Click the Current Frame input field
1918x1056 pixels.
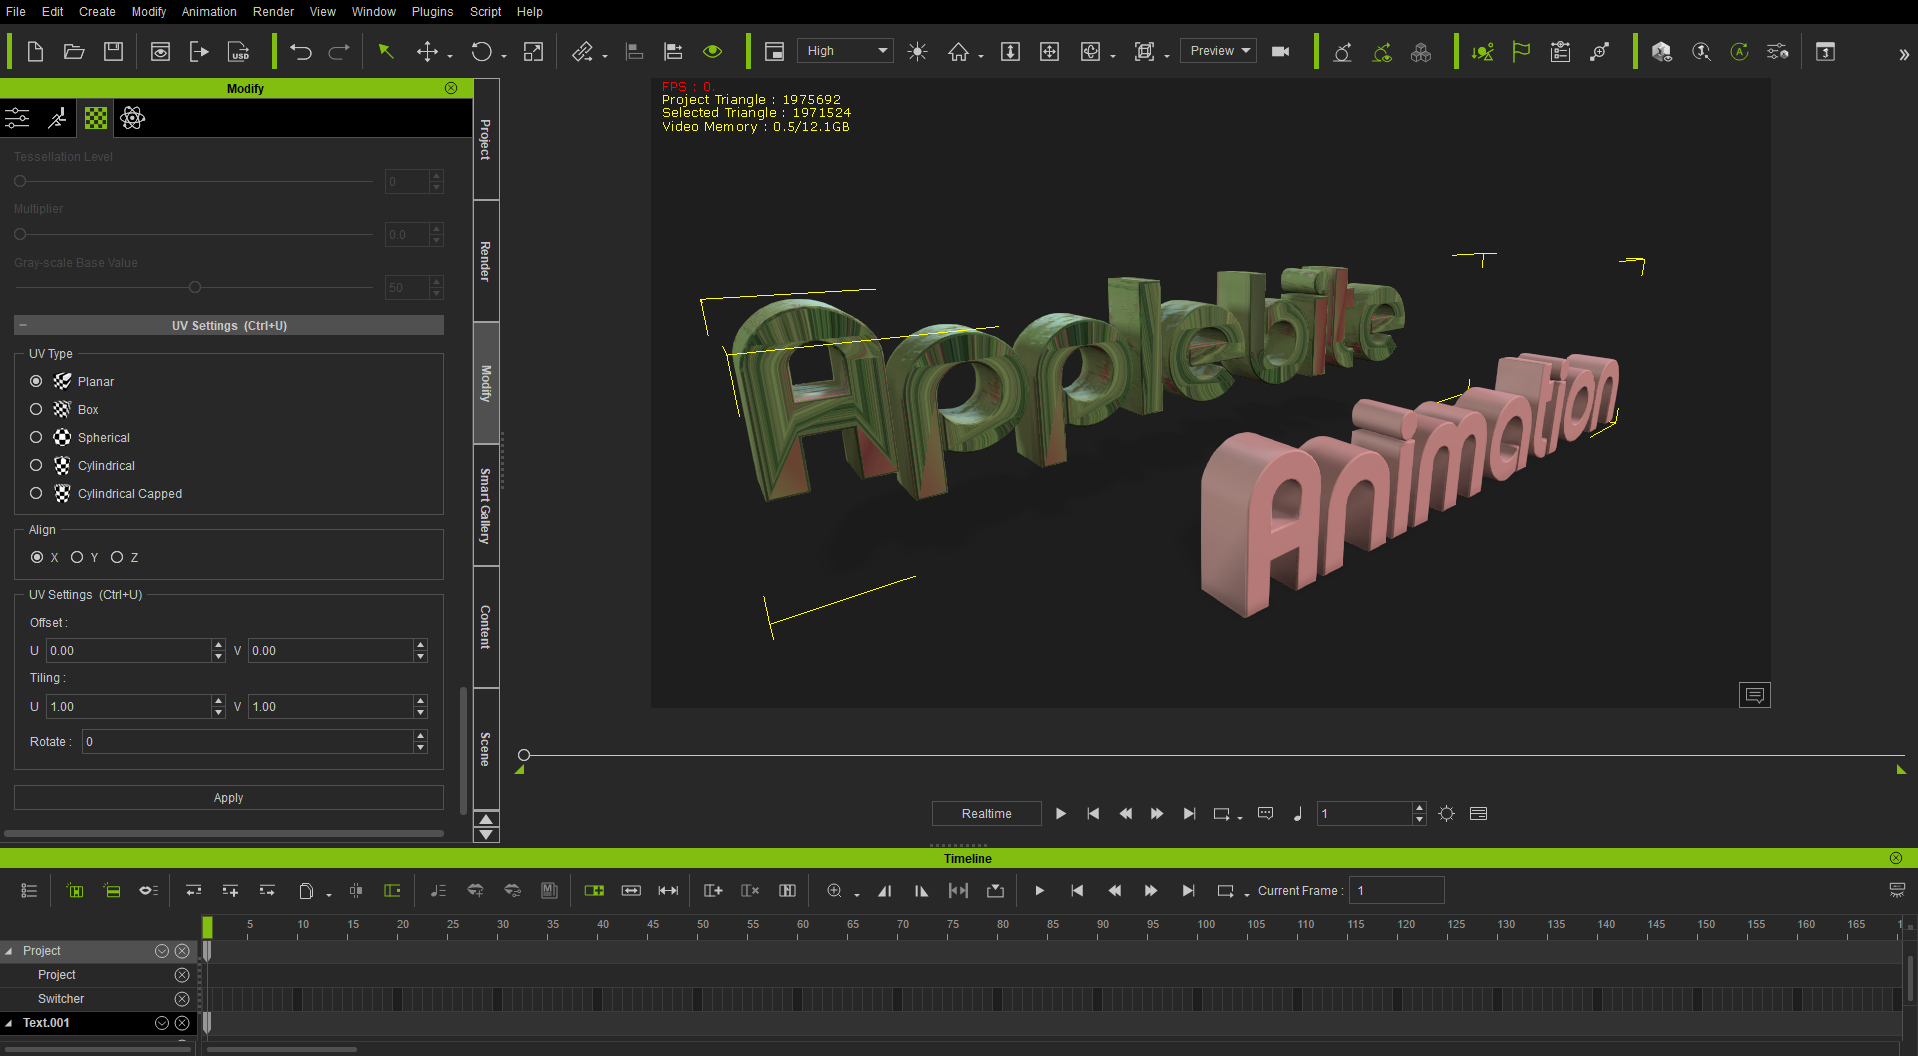pos(1396,891)
